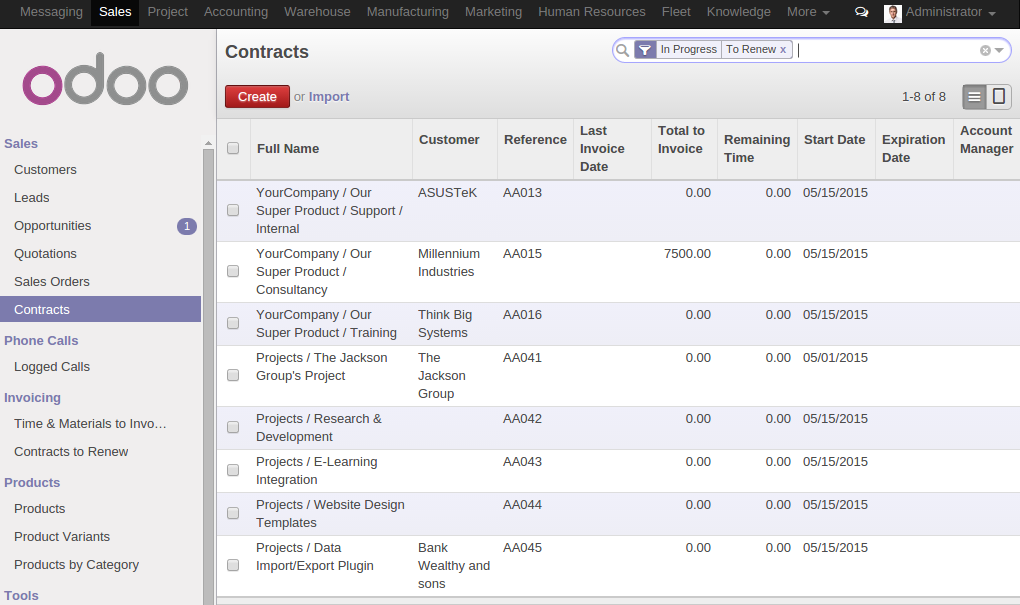Open the Warehouse menu

tap(317, 12)
